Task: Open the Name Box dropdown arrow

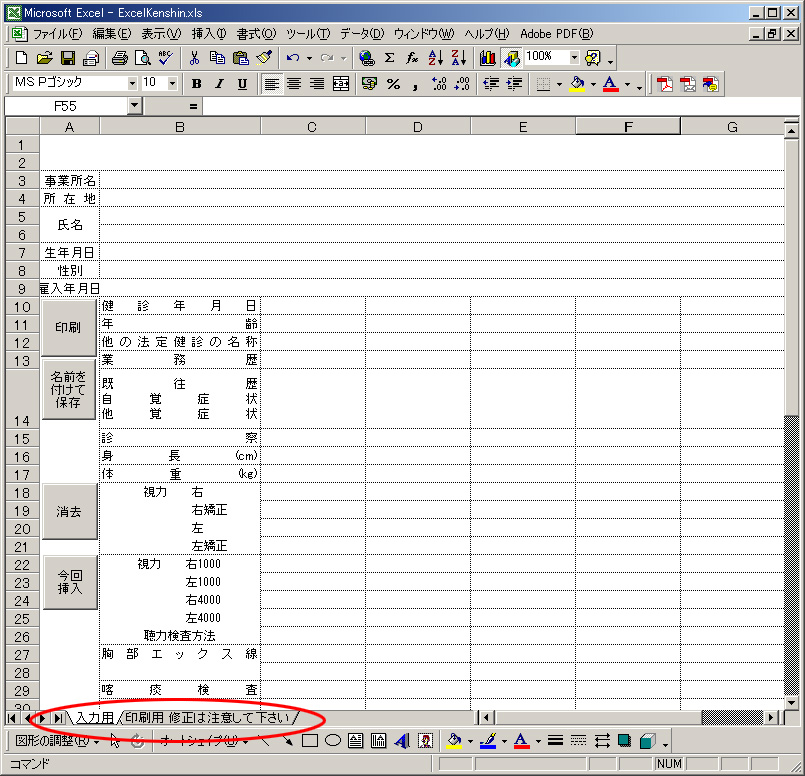Action: click(135, 105)
